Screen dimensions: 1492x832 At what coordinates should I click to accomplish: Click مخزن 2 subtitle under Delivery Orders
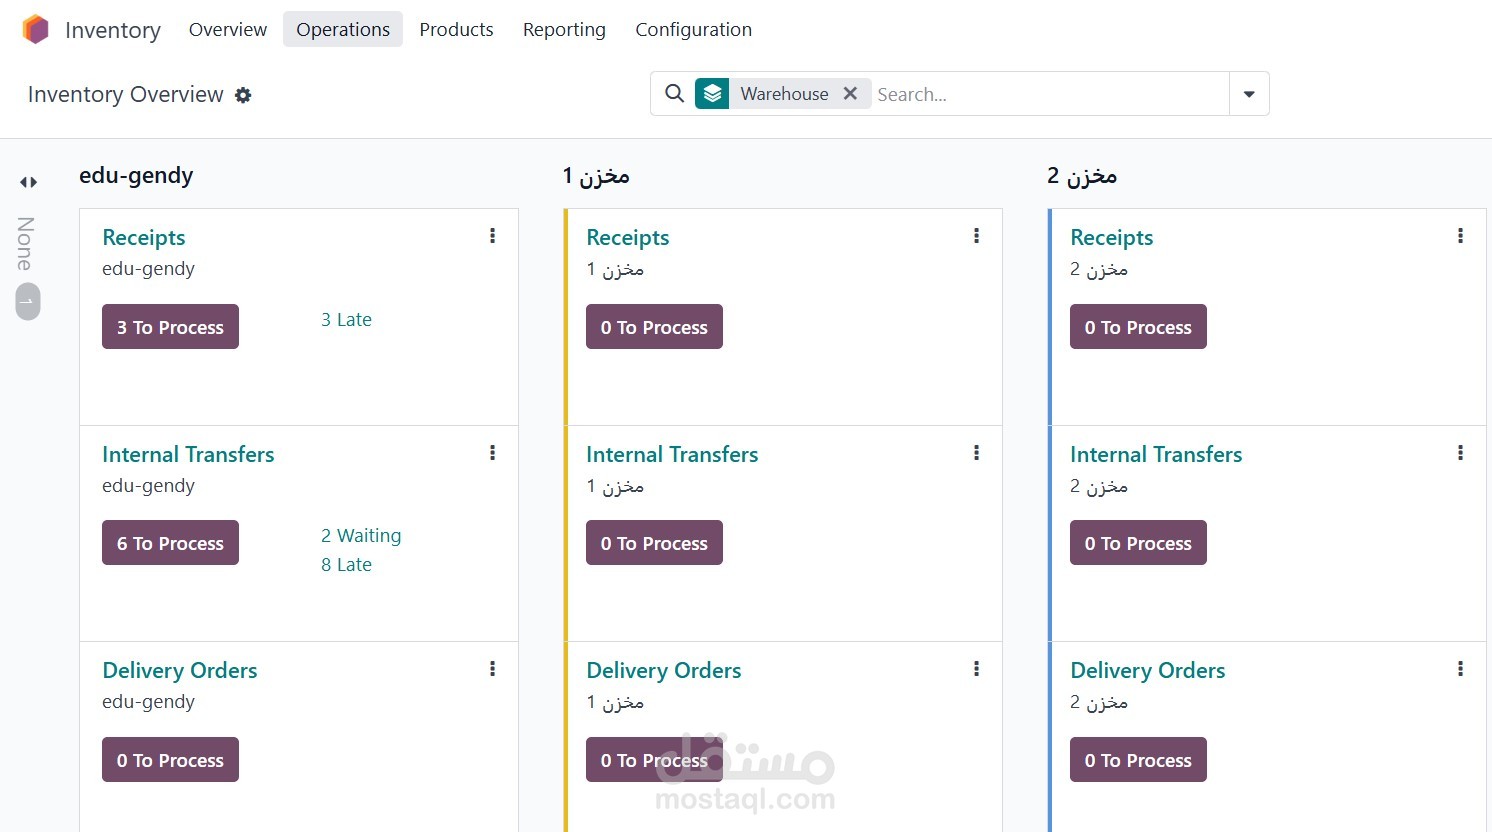click(x=1099, y=702)
